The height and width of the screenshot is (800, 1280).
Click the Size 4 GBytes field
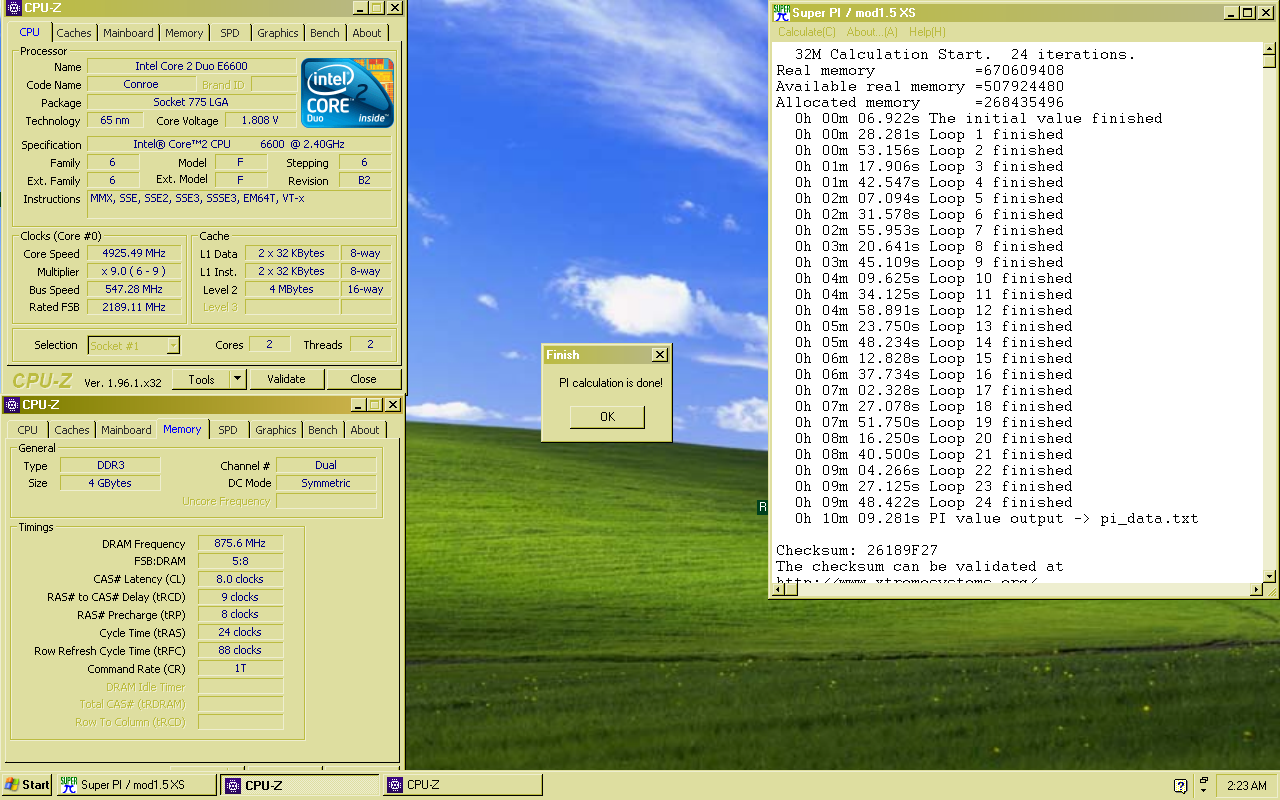coord(110,483)
